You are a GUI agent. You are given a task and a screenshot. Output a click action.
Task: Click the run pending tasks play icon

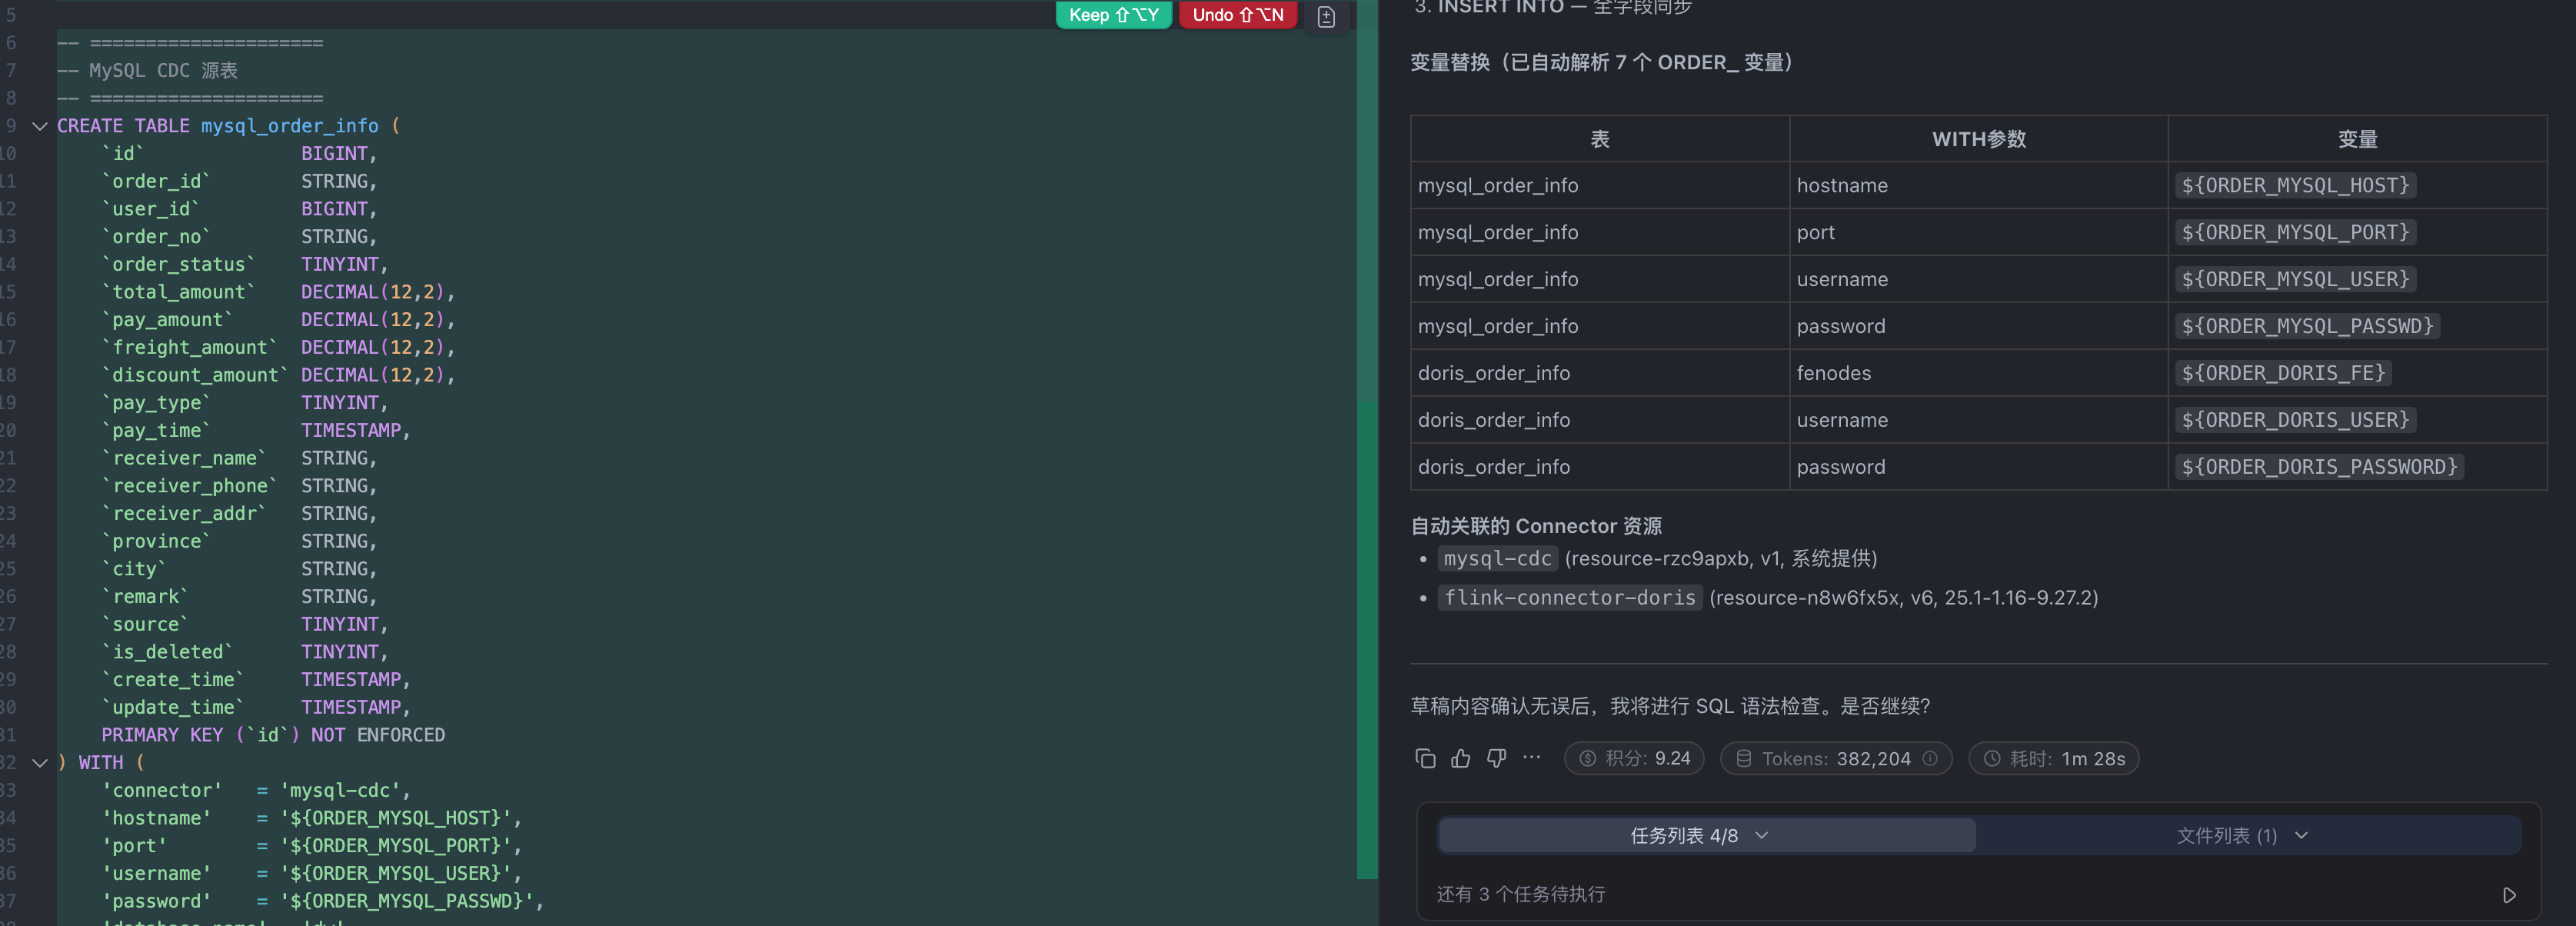(x=2508, y=895)
